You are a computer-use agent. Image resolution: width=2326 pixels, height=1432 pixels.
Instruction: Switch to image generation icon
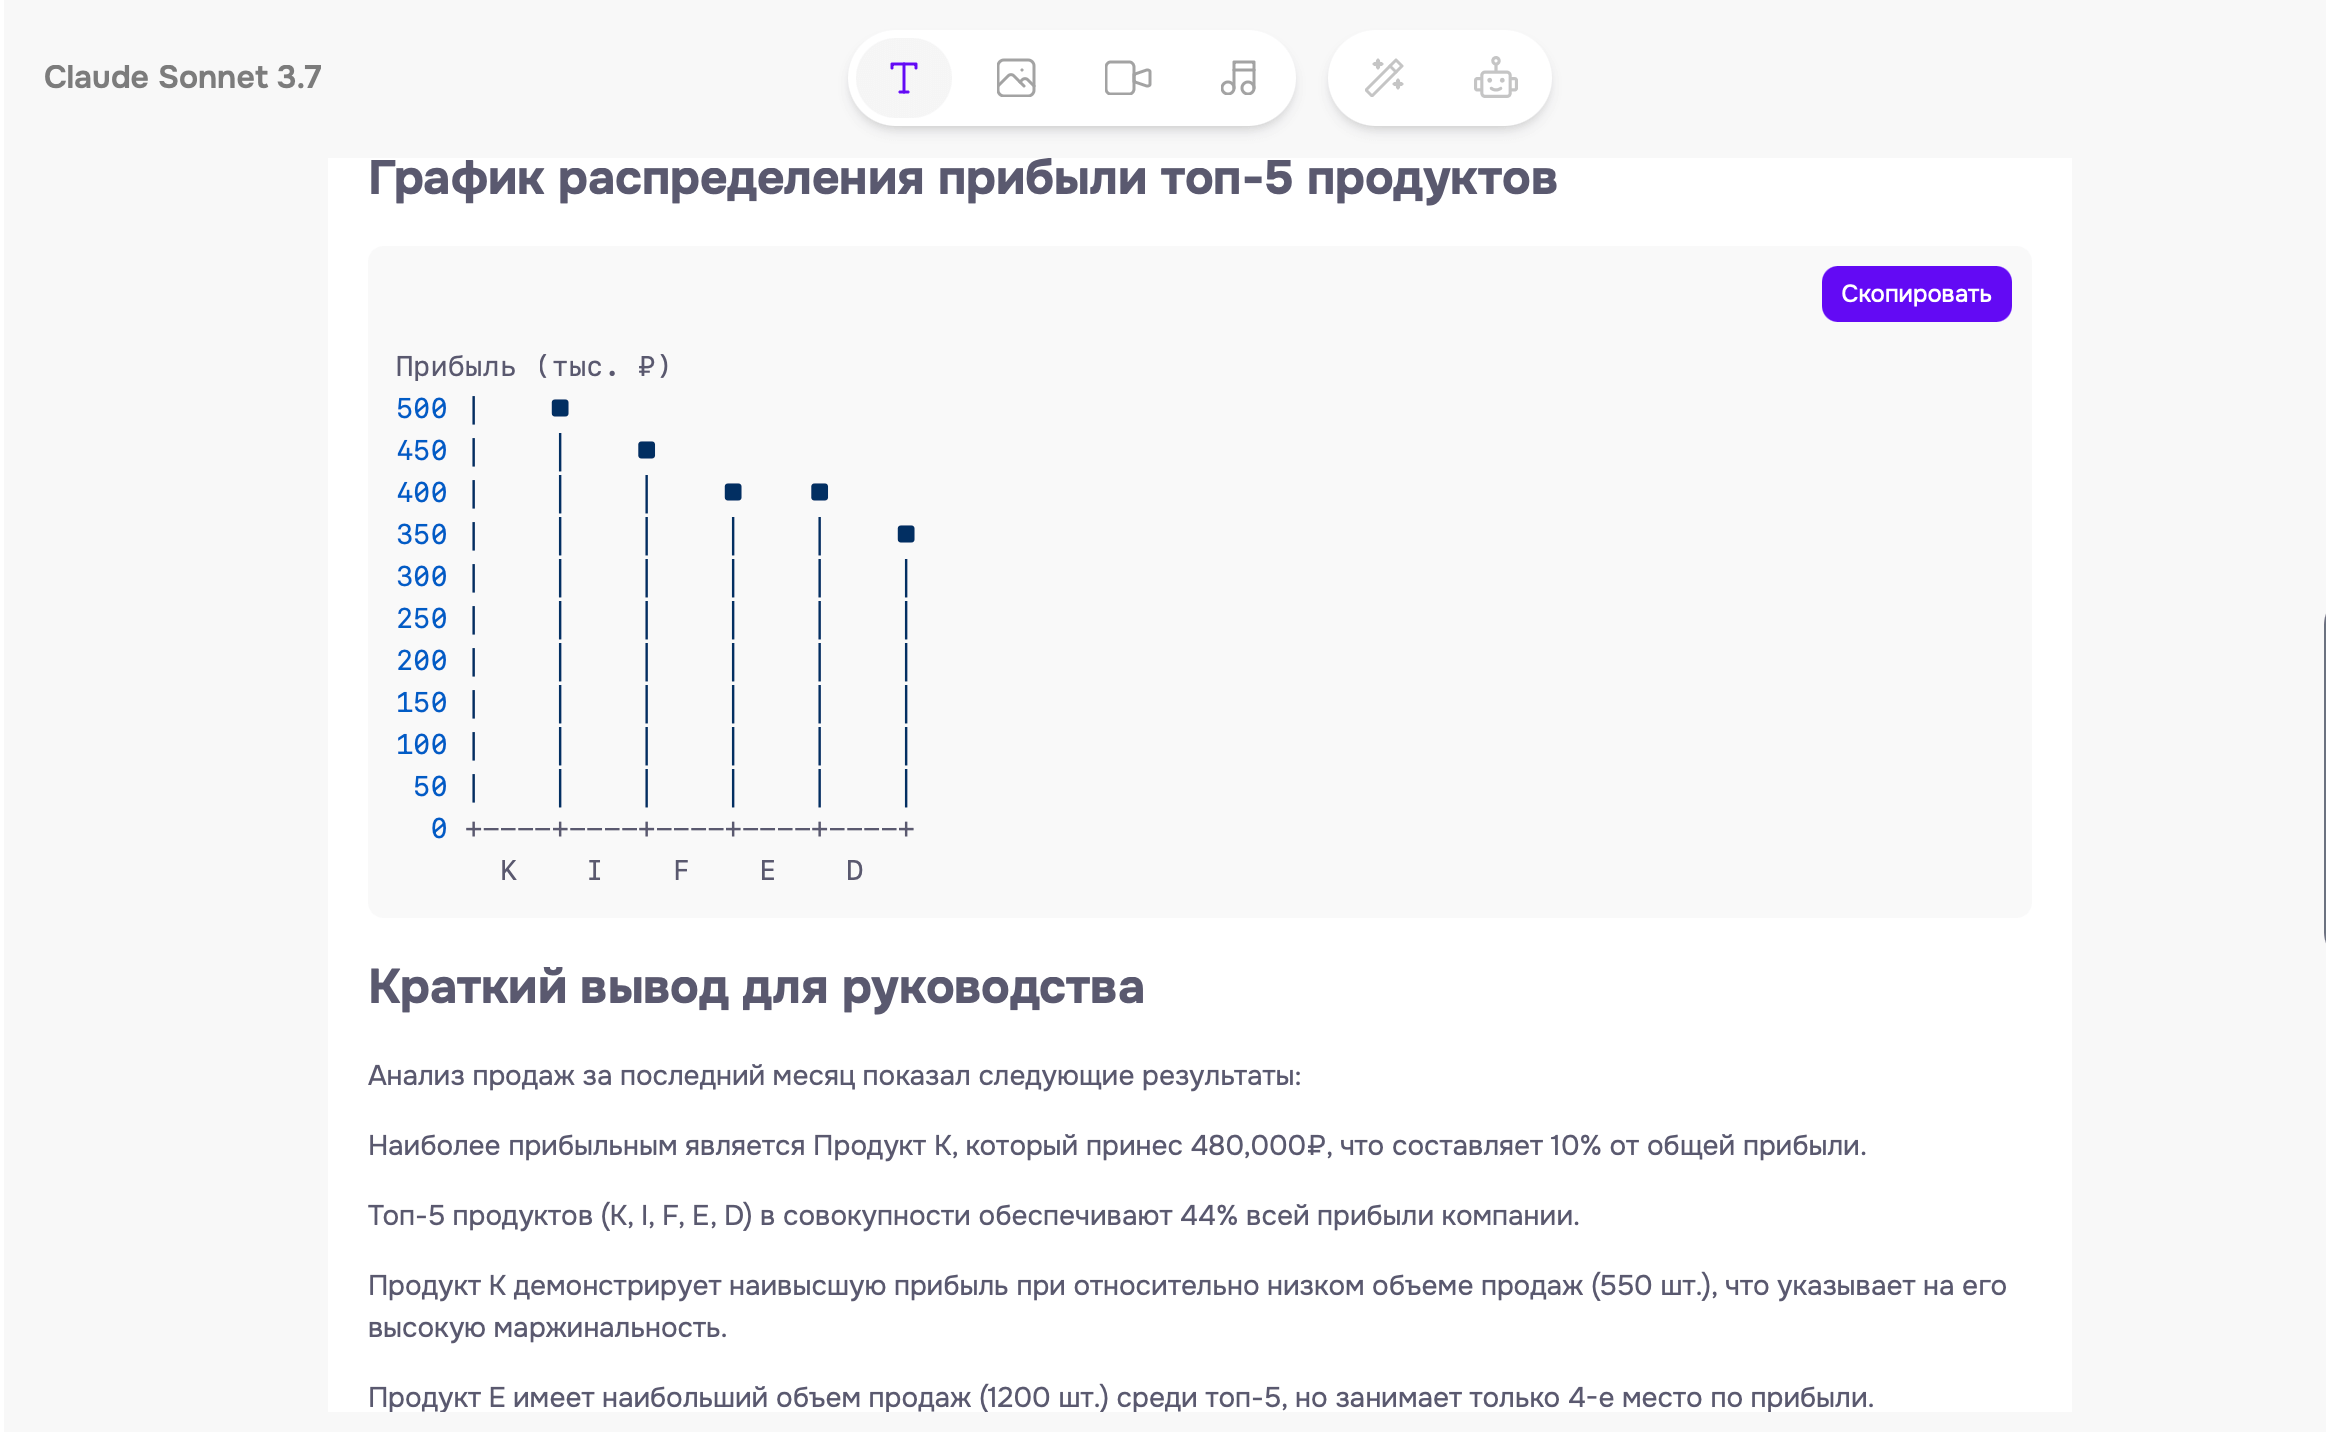coord(1015,78)
